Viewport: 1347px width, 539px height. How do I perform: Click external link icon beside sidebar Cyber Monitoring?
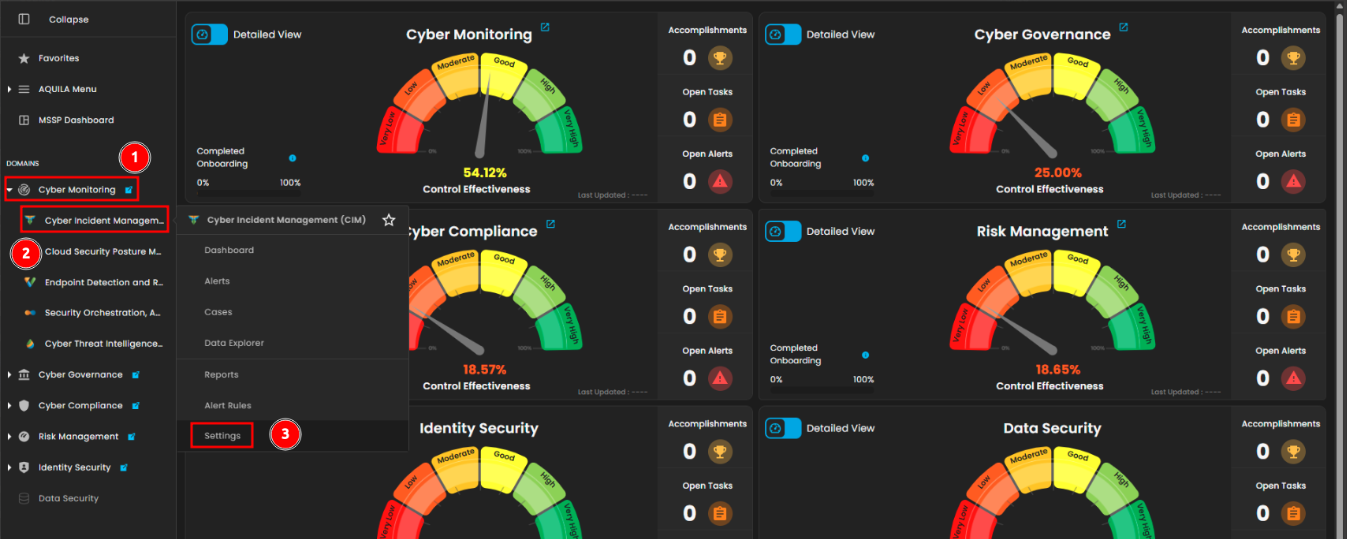coord(128,189)
